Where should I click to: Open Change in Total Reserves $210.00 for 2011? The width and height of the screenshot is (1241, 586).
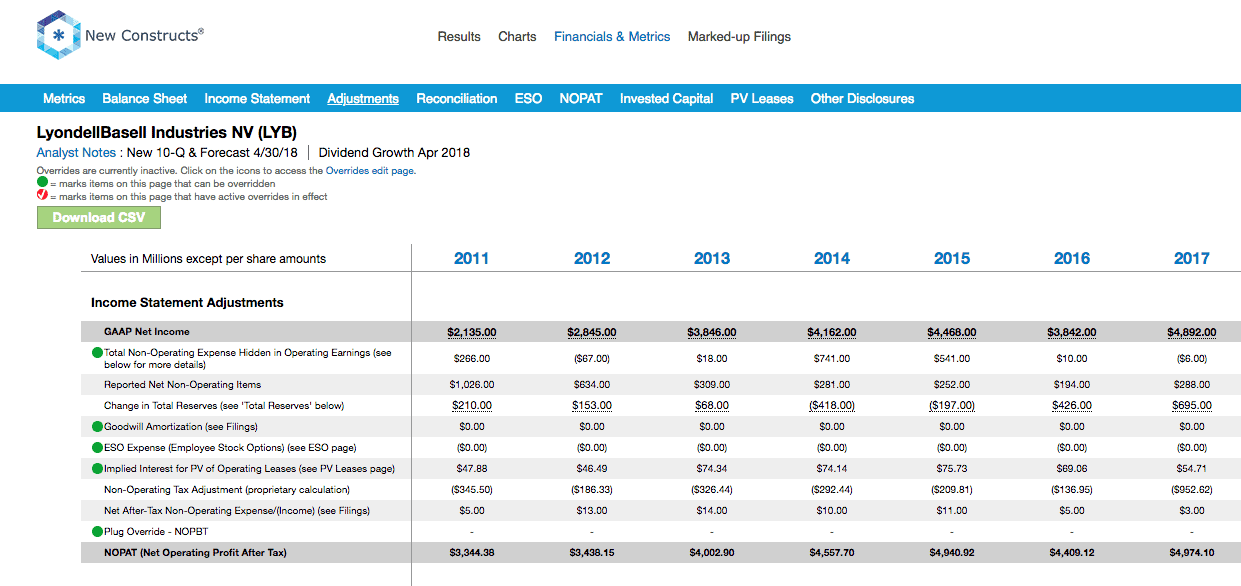pyautogui.click(x=472, y=406)
